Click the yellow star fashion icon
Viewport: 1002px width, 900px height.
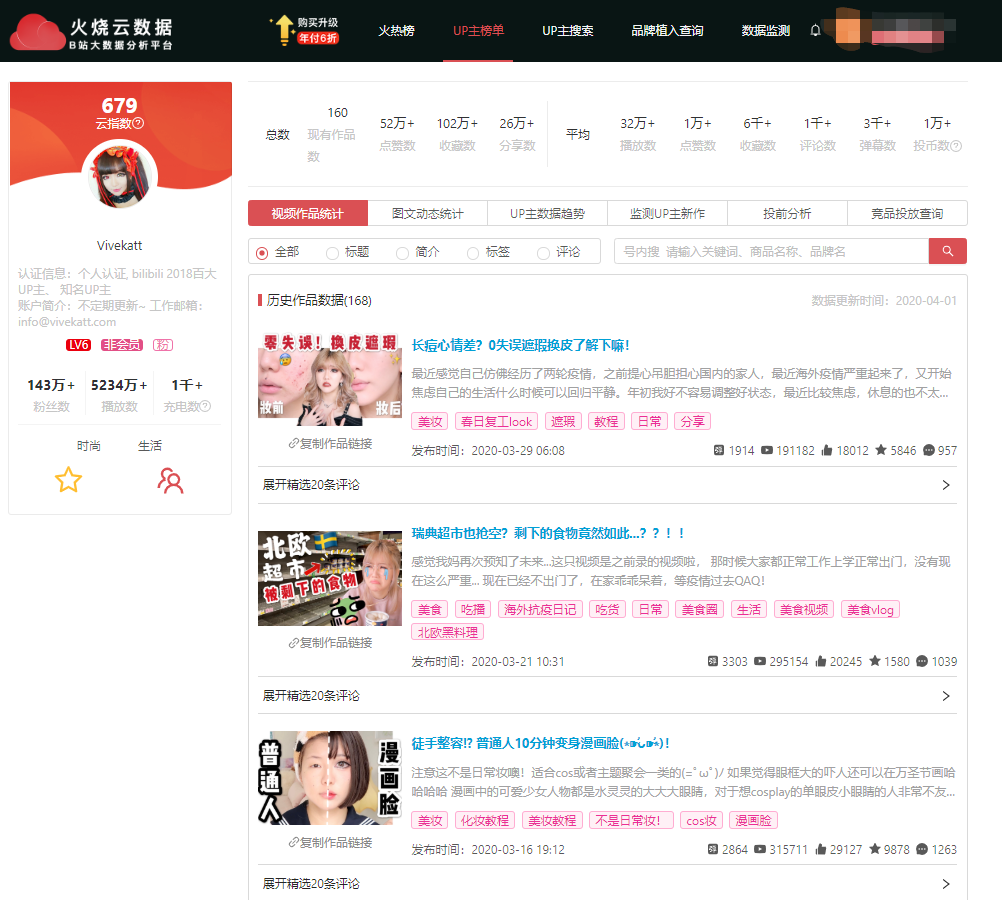68,480
